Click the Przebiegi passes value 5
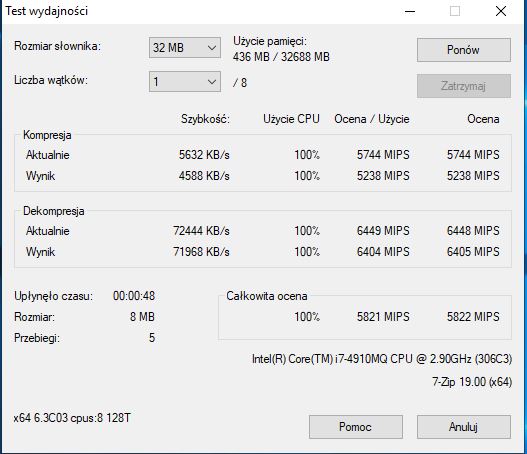Viewport: 527px width, 454px height. point(152,338)
